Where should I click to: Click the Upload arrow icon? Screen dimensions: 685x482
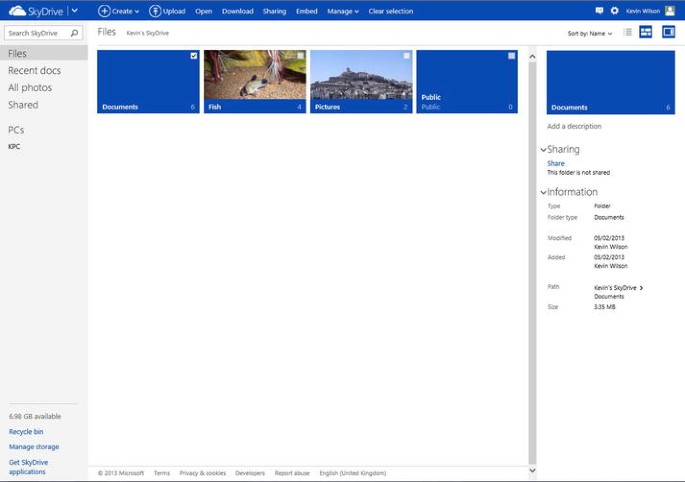tap(155, 11)
